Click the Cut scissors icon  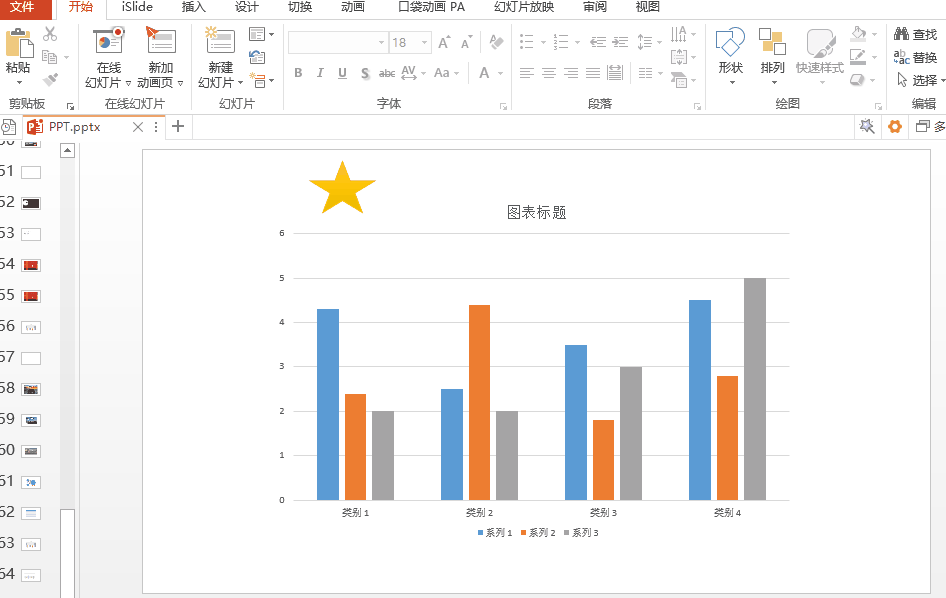coord(50,34)
